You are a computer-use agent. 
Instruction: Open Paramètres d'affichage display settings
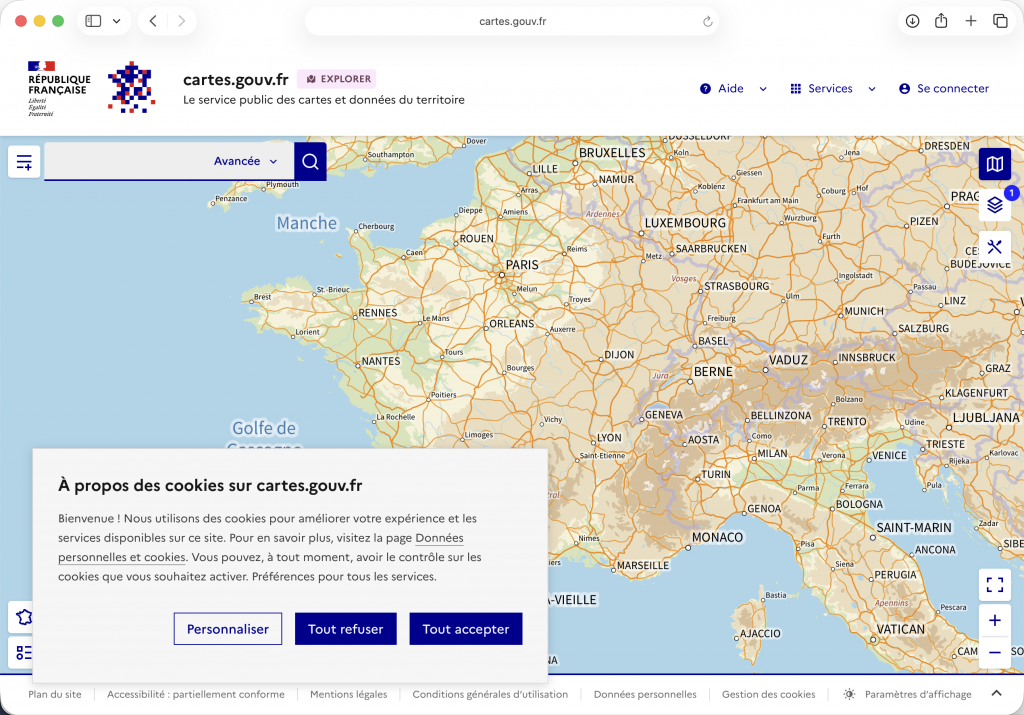[907, 694]
